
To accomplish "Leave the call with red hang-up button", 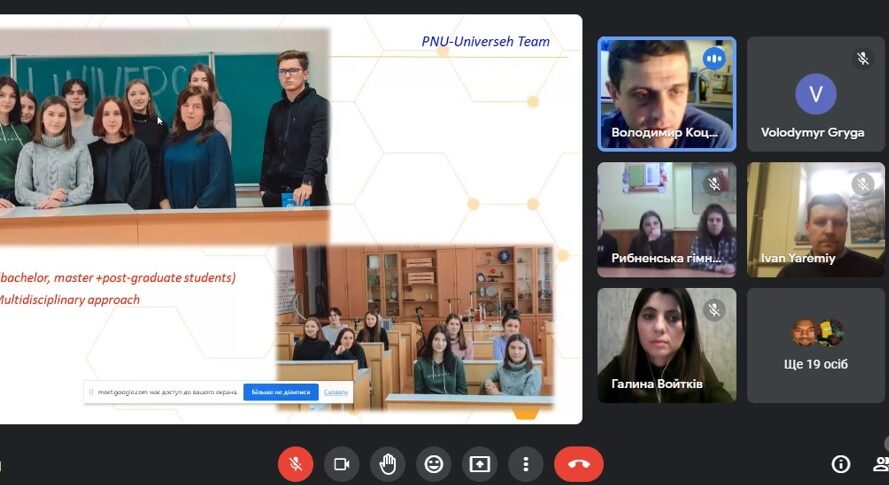I will coord(578,464).
